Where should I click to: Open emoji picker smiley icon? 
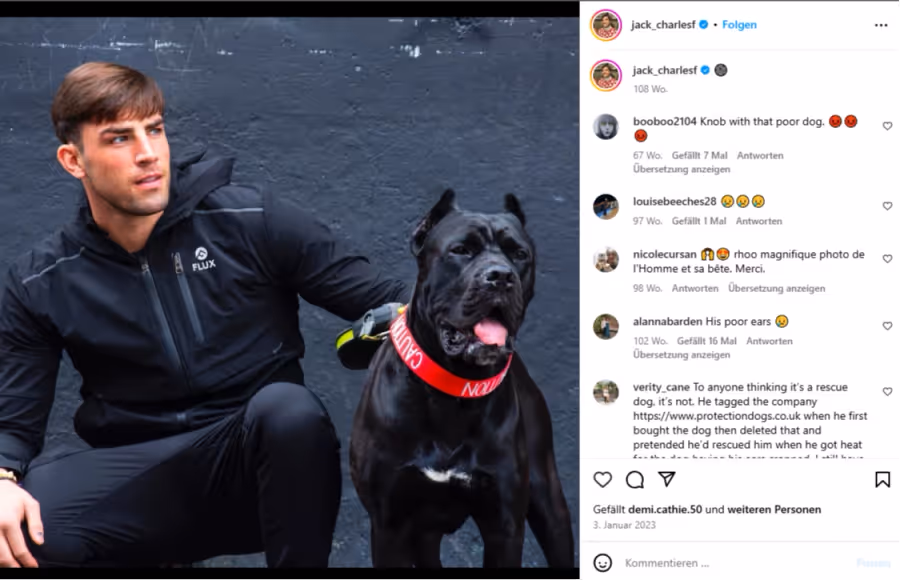(x=602, y=563)
